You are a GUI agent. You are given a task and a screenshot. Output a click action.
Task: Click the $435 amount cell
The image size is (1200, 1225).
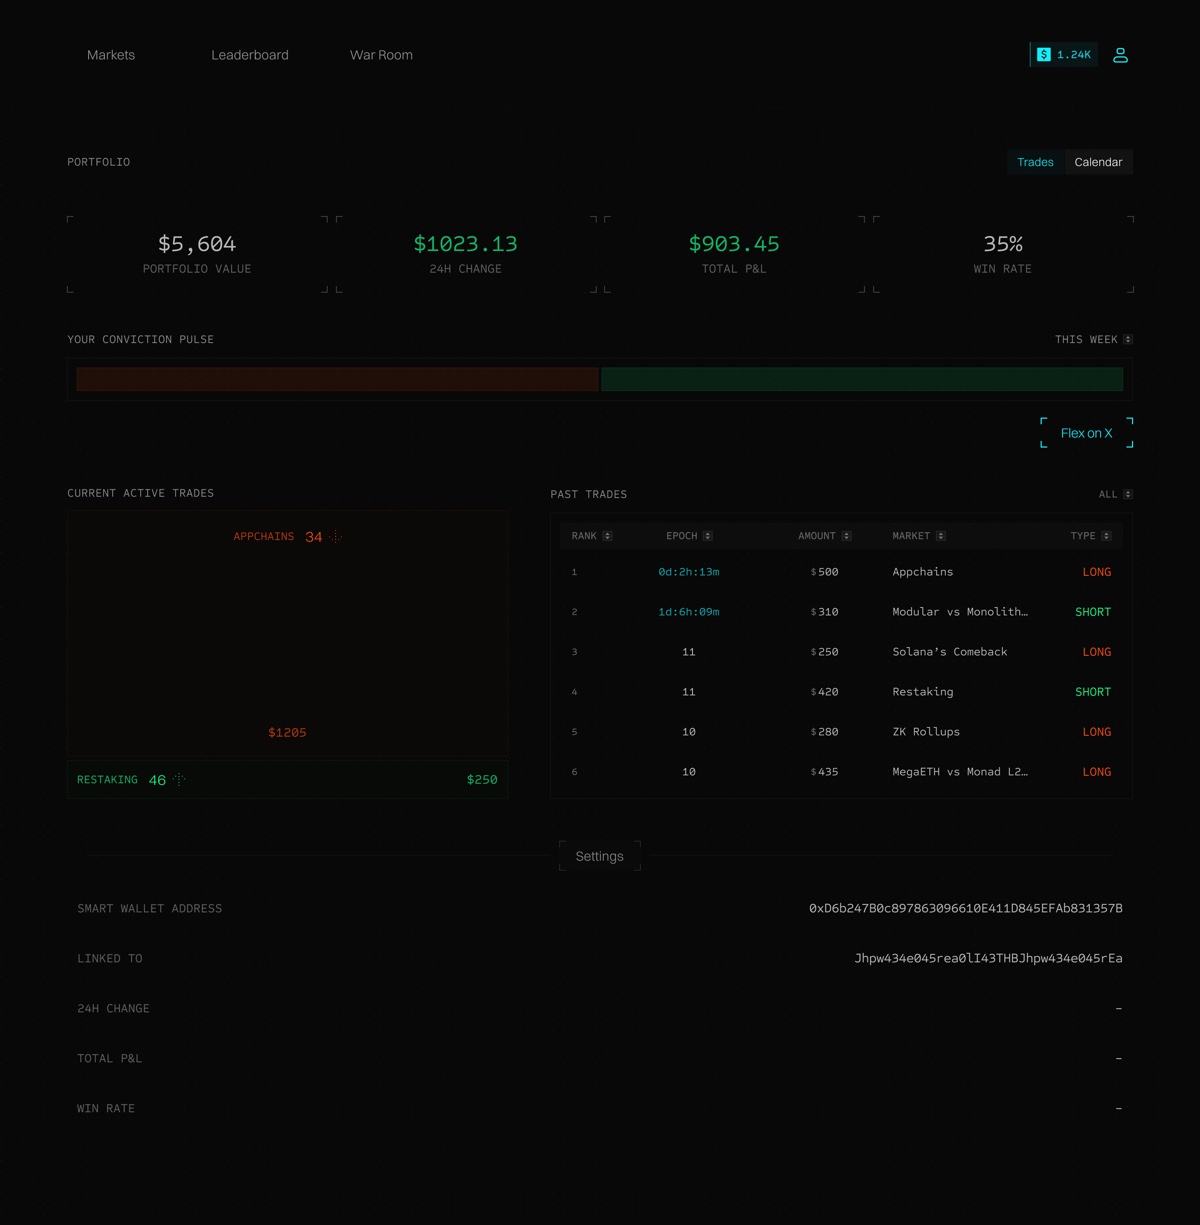(825, 772)
